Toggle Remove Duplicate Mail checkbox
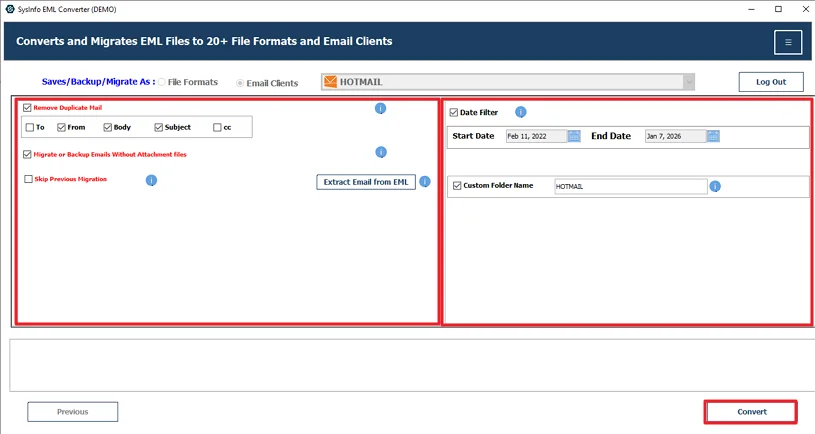 click(27, 108)
